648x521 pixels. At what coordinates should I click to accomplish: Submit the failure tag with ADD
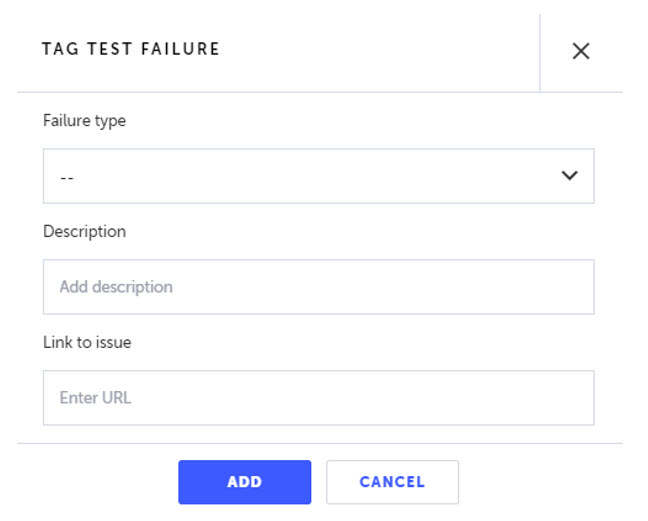tap(244, 482)
